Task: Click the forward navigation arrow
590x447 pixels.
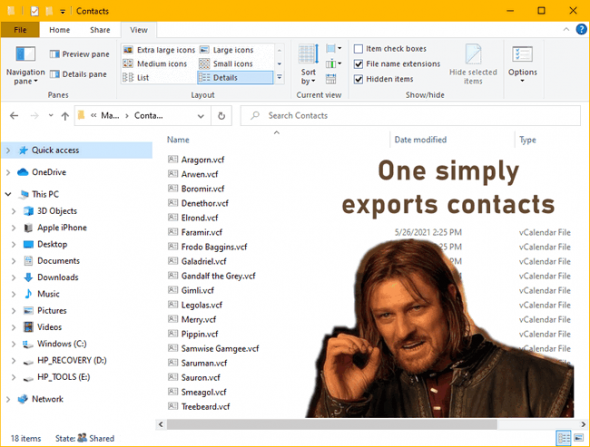Action: [x=35, y=116]
